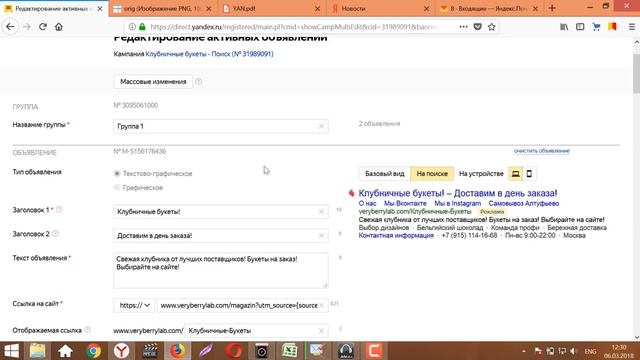Viewport: 640px width, 360px height.
Task: Open the yellow bookmark extension icon
Action: point(612,27)
